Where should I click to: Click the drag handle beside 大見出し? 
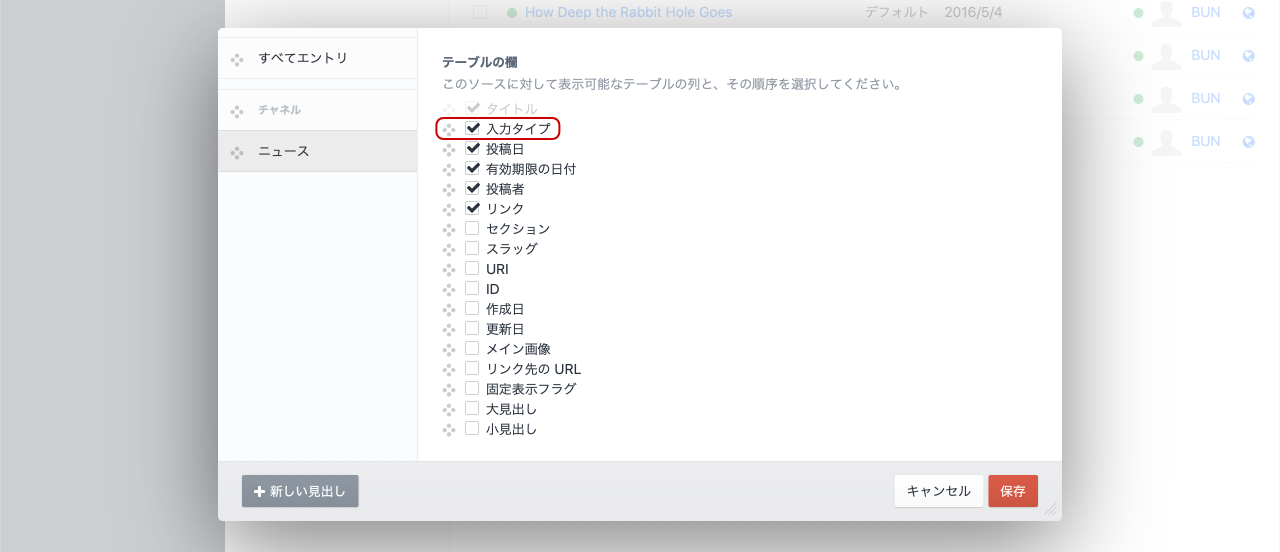tap(449, 410)
